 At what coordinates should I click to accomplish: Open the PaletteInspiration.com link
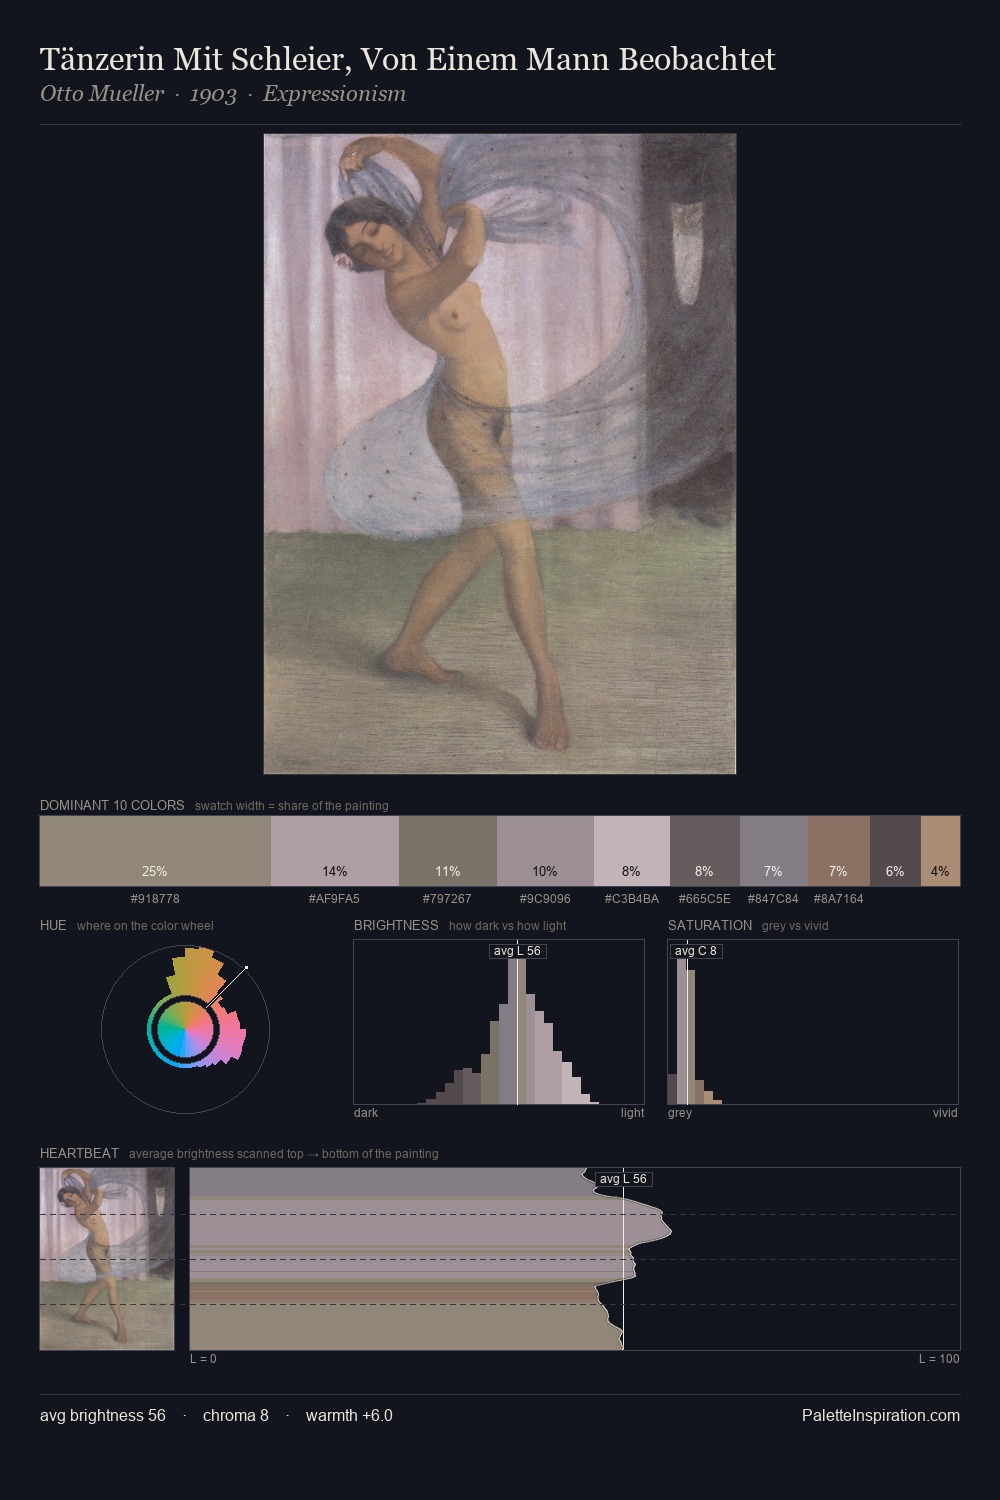881,1415
